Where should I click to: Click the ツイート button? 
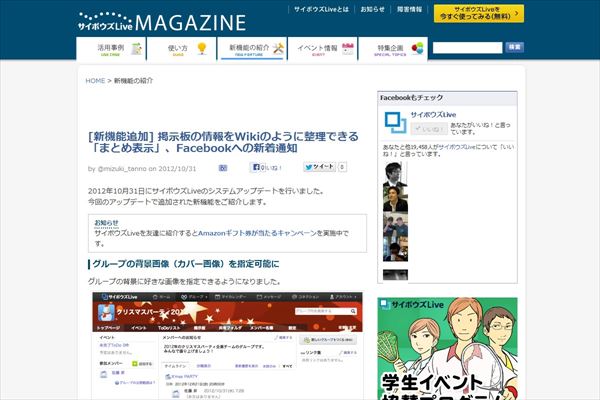point(320,167)
